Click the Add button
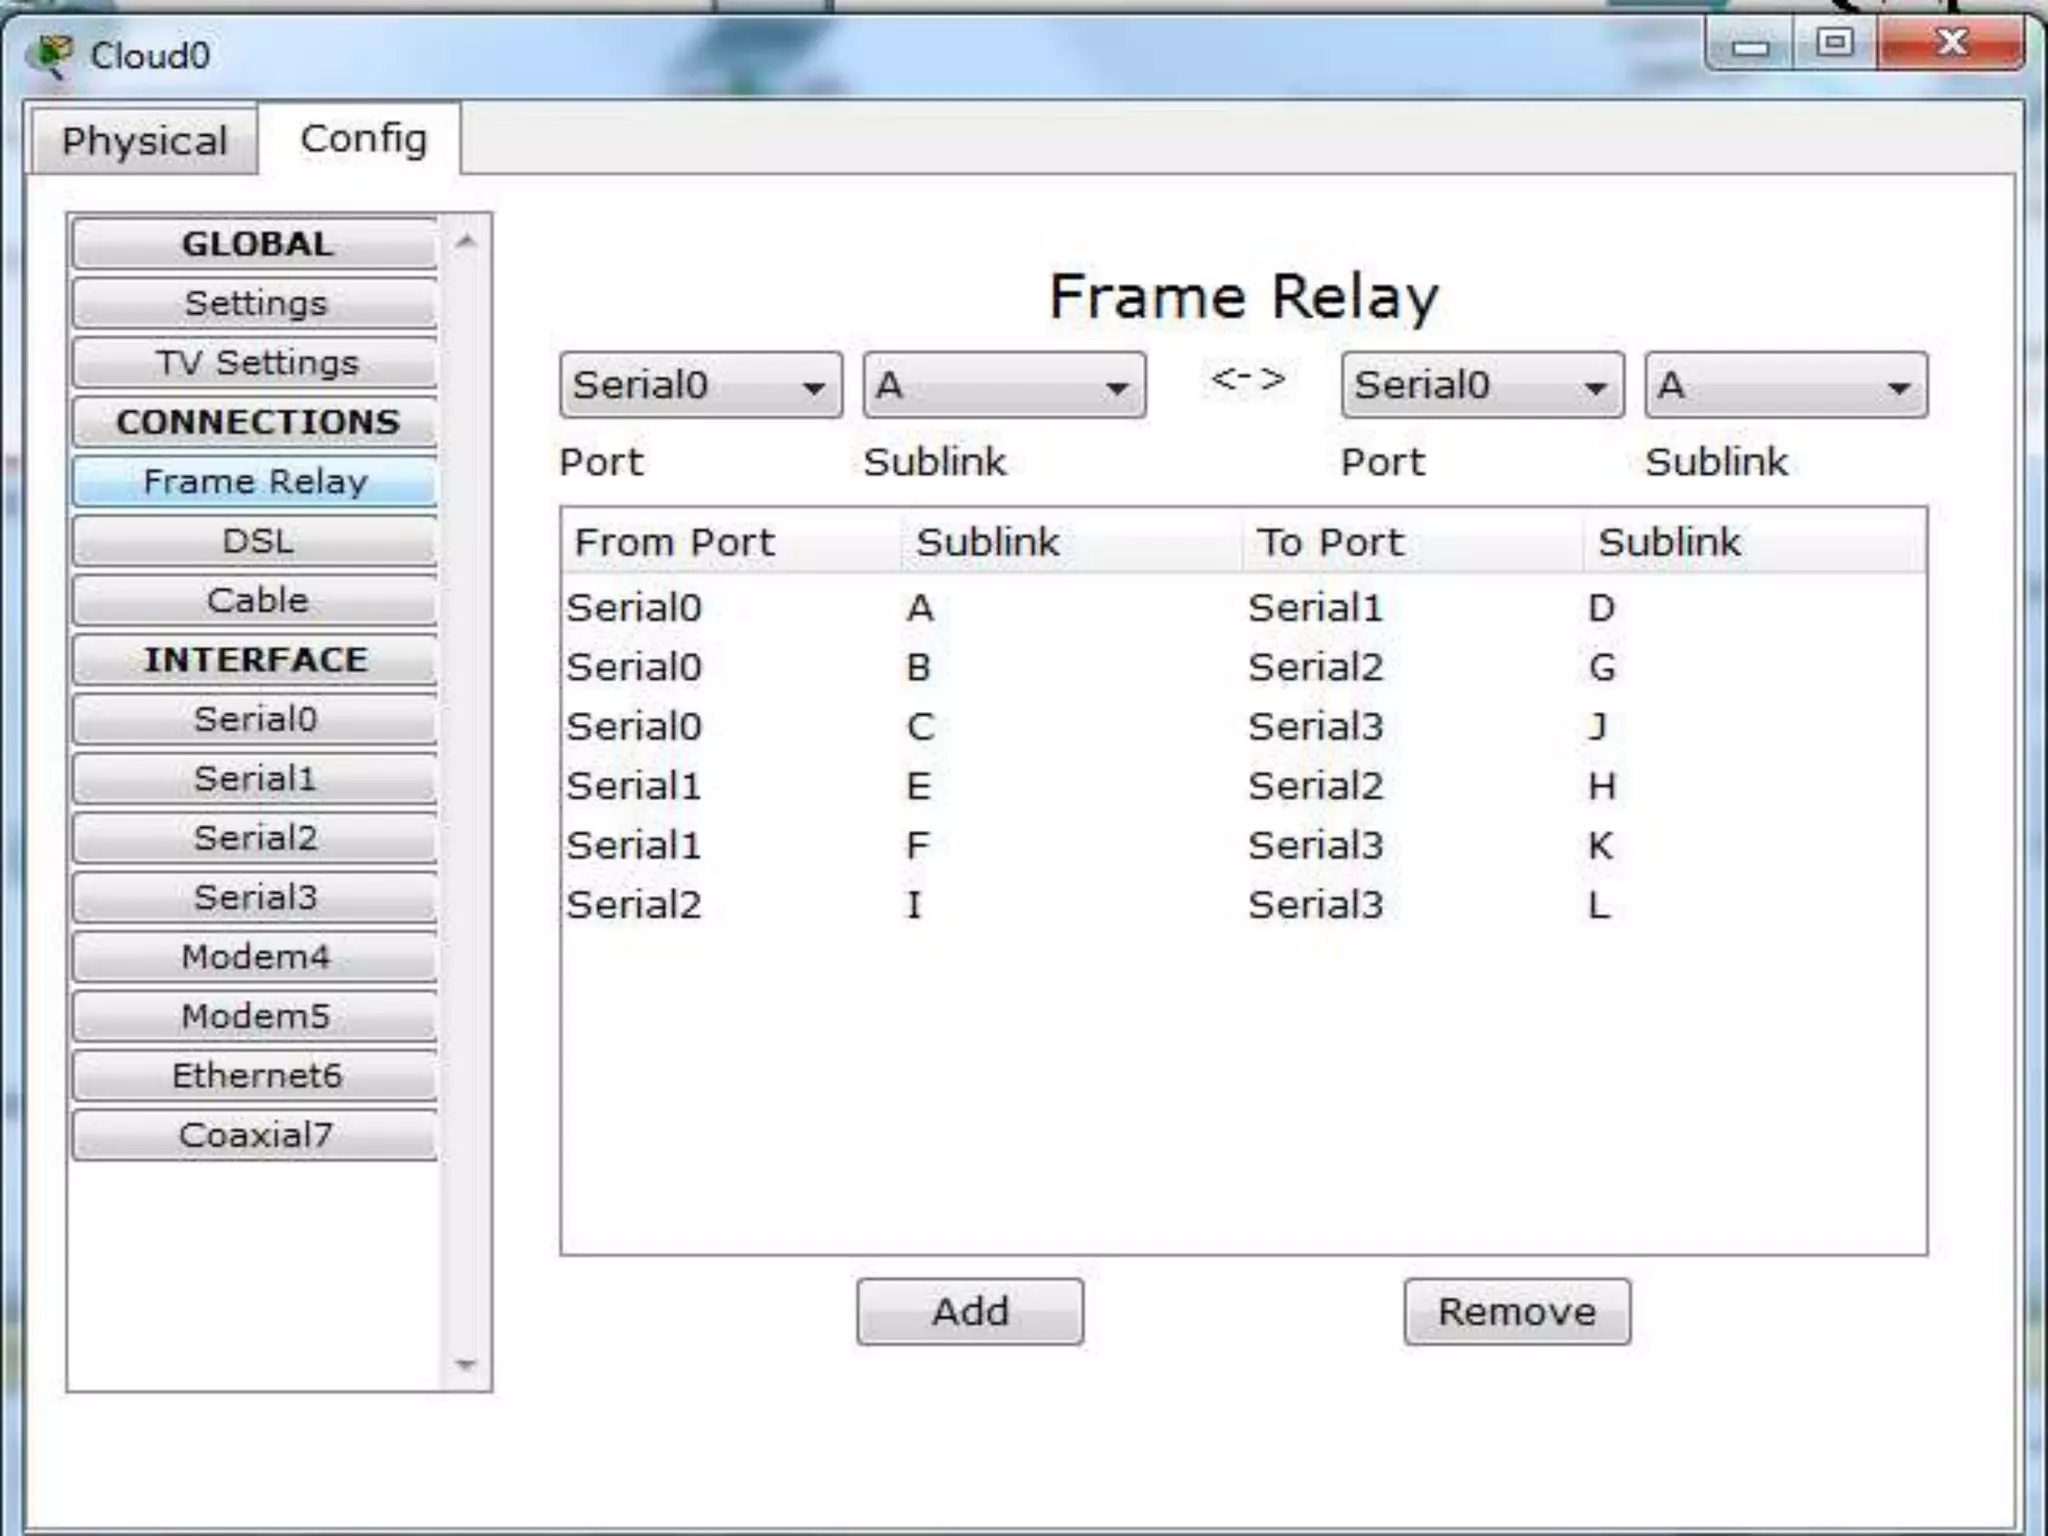This screenshot has width=2048, height=1536. (969, 1311)
